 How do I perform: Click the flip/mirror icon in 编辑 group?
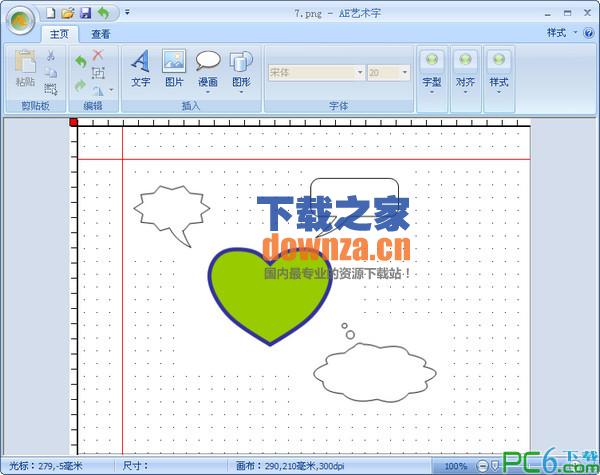click(98, 90)
